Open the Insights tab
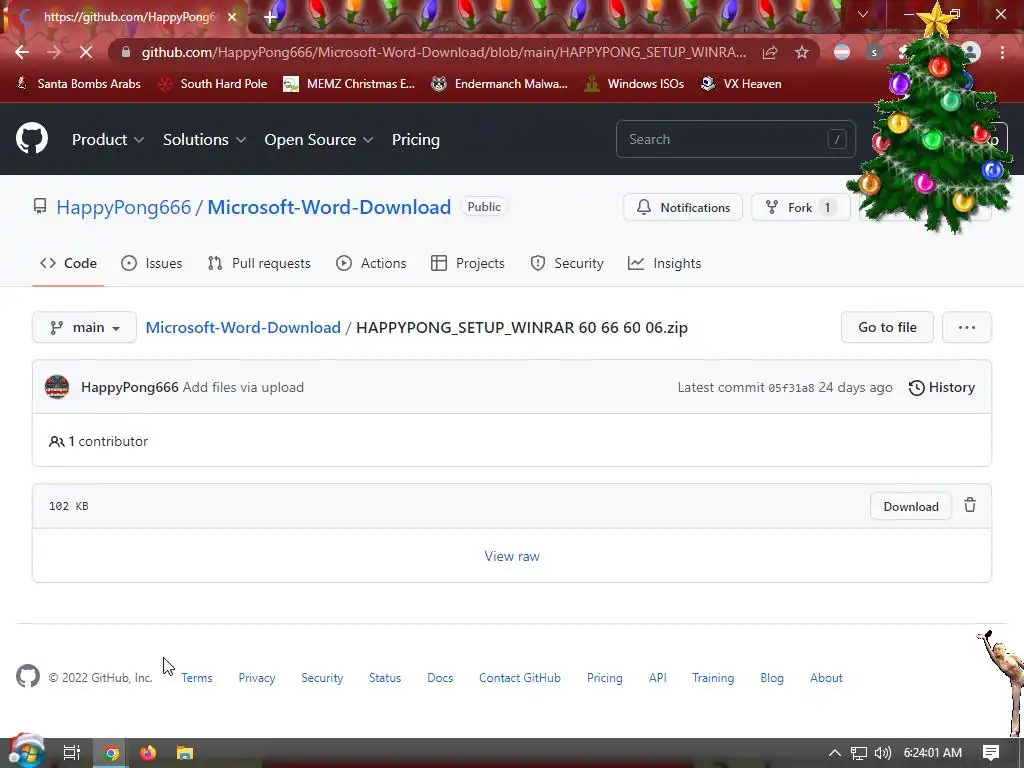The image size is (1024, 768). [x=664, y=263]
